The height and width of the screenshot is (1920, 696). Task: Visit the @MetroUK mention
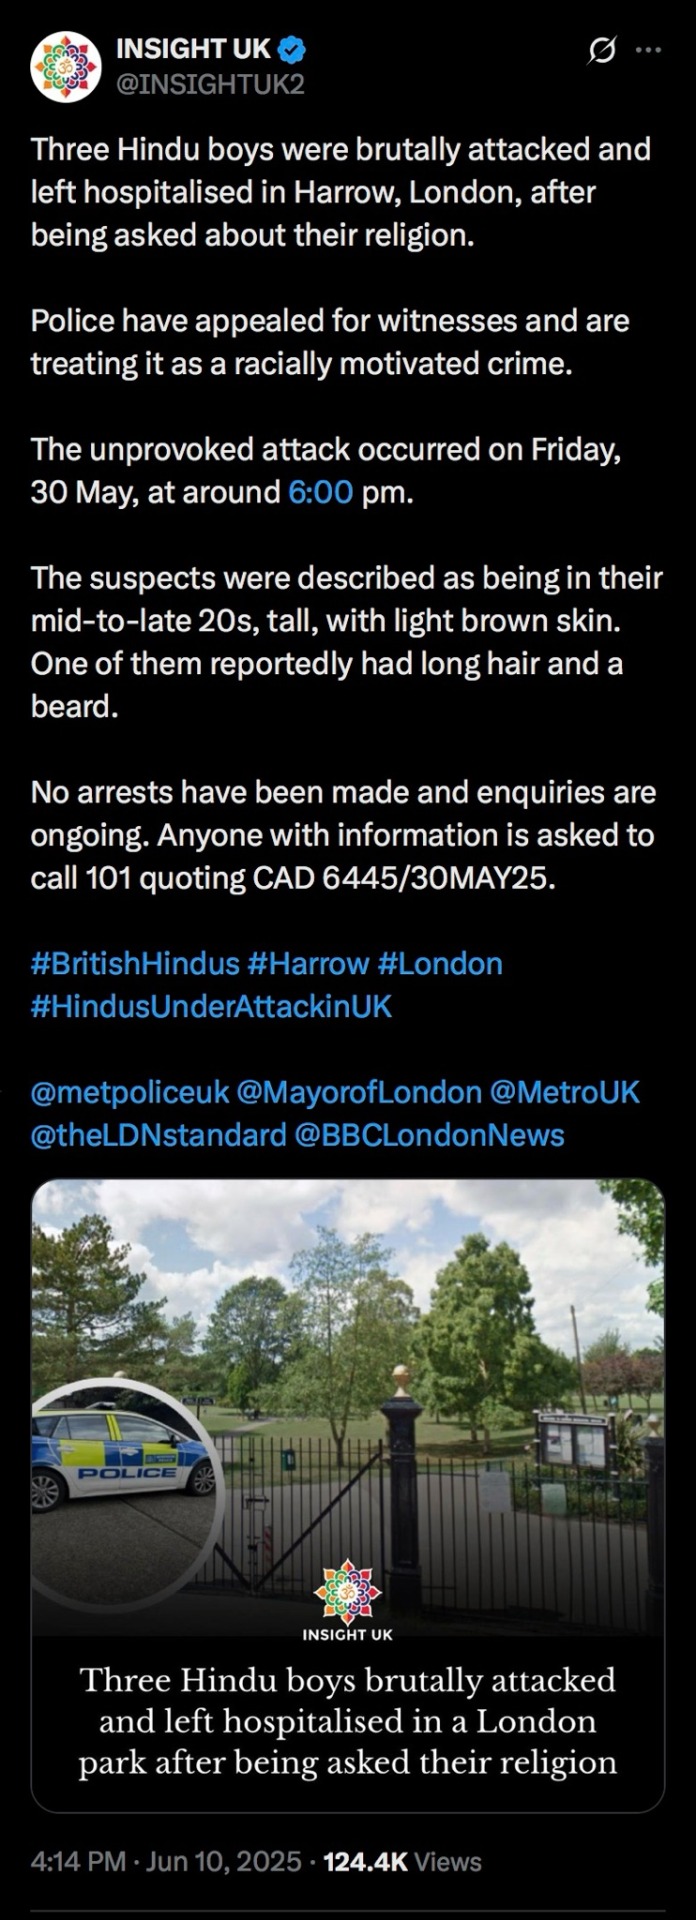(564, 1092)
